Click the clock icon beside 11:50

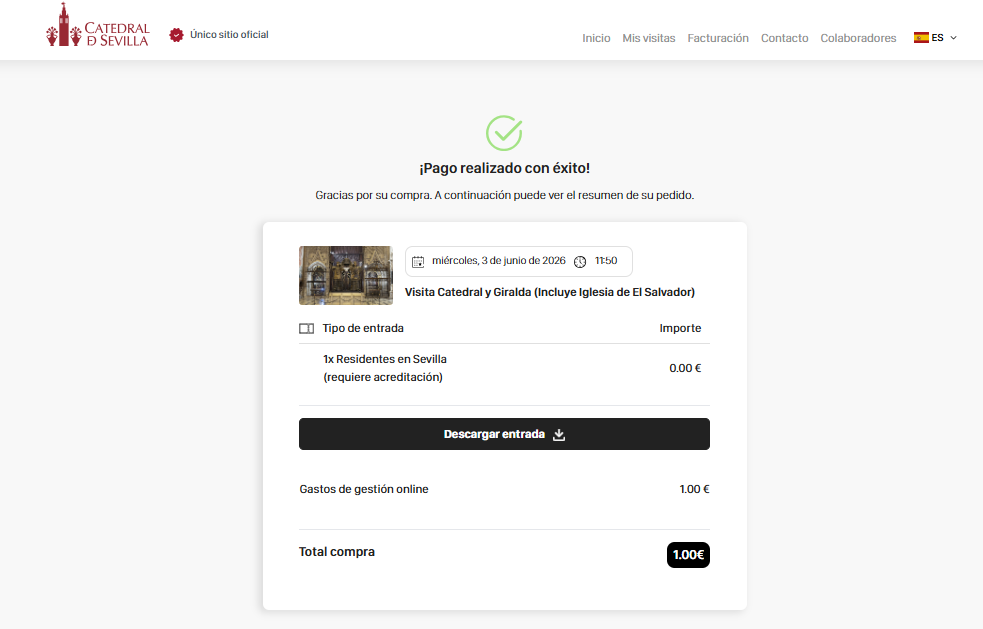[580, 262]
